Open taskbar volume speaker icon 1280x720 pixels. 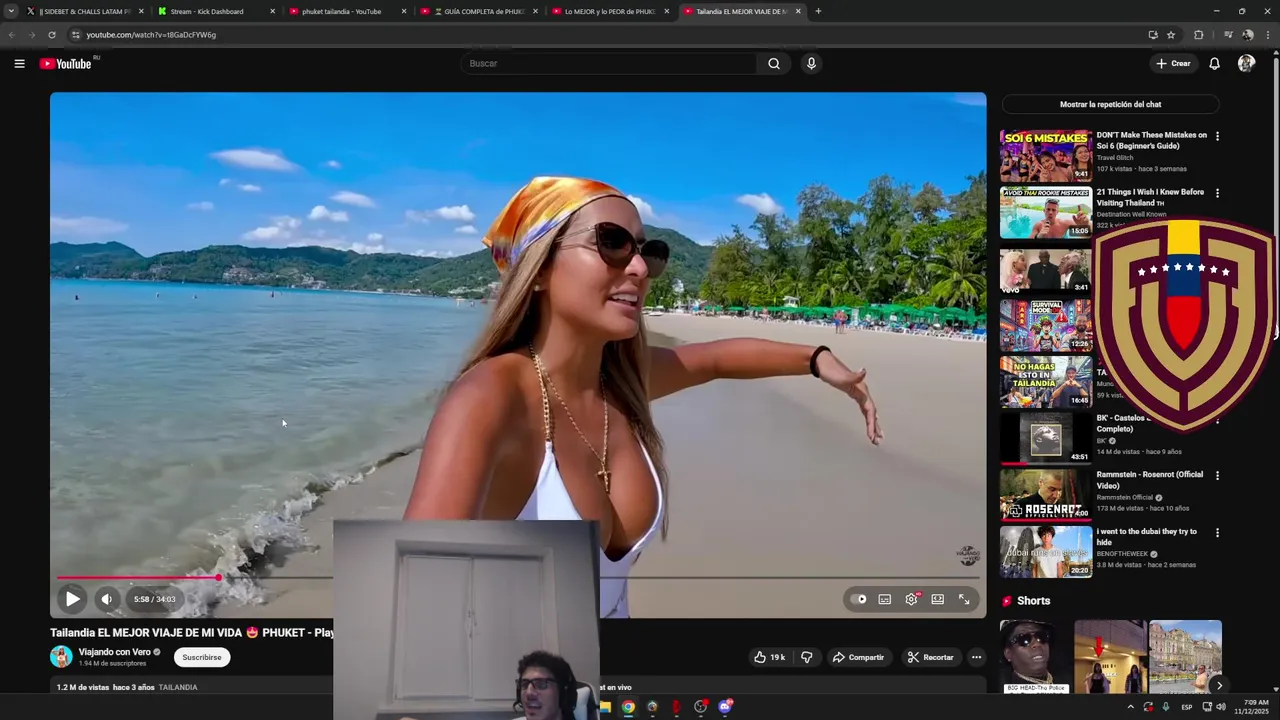(x=1221, y=707)
